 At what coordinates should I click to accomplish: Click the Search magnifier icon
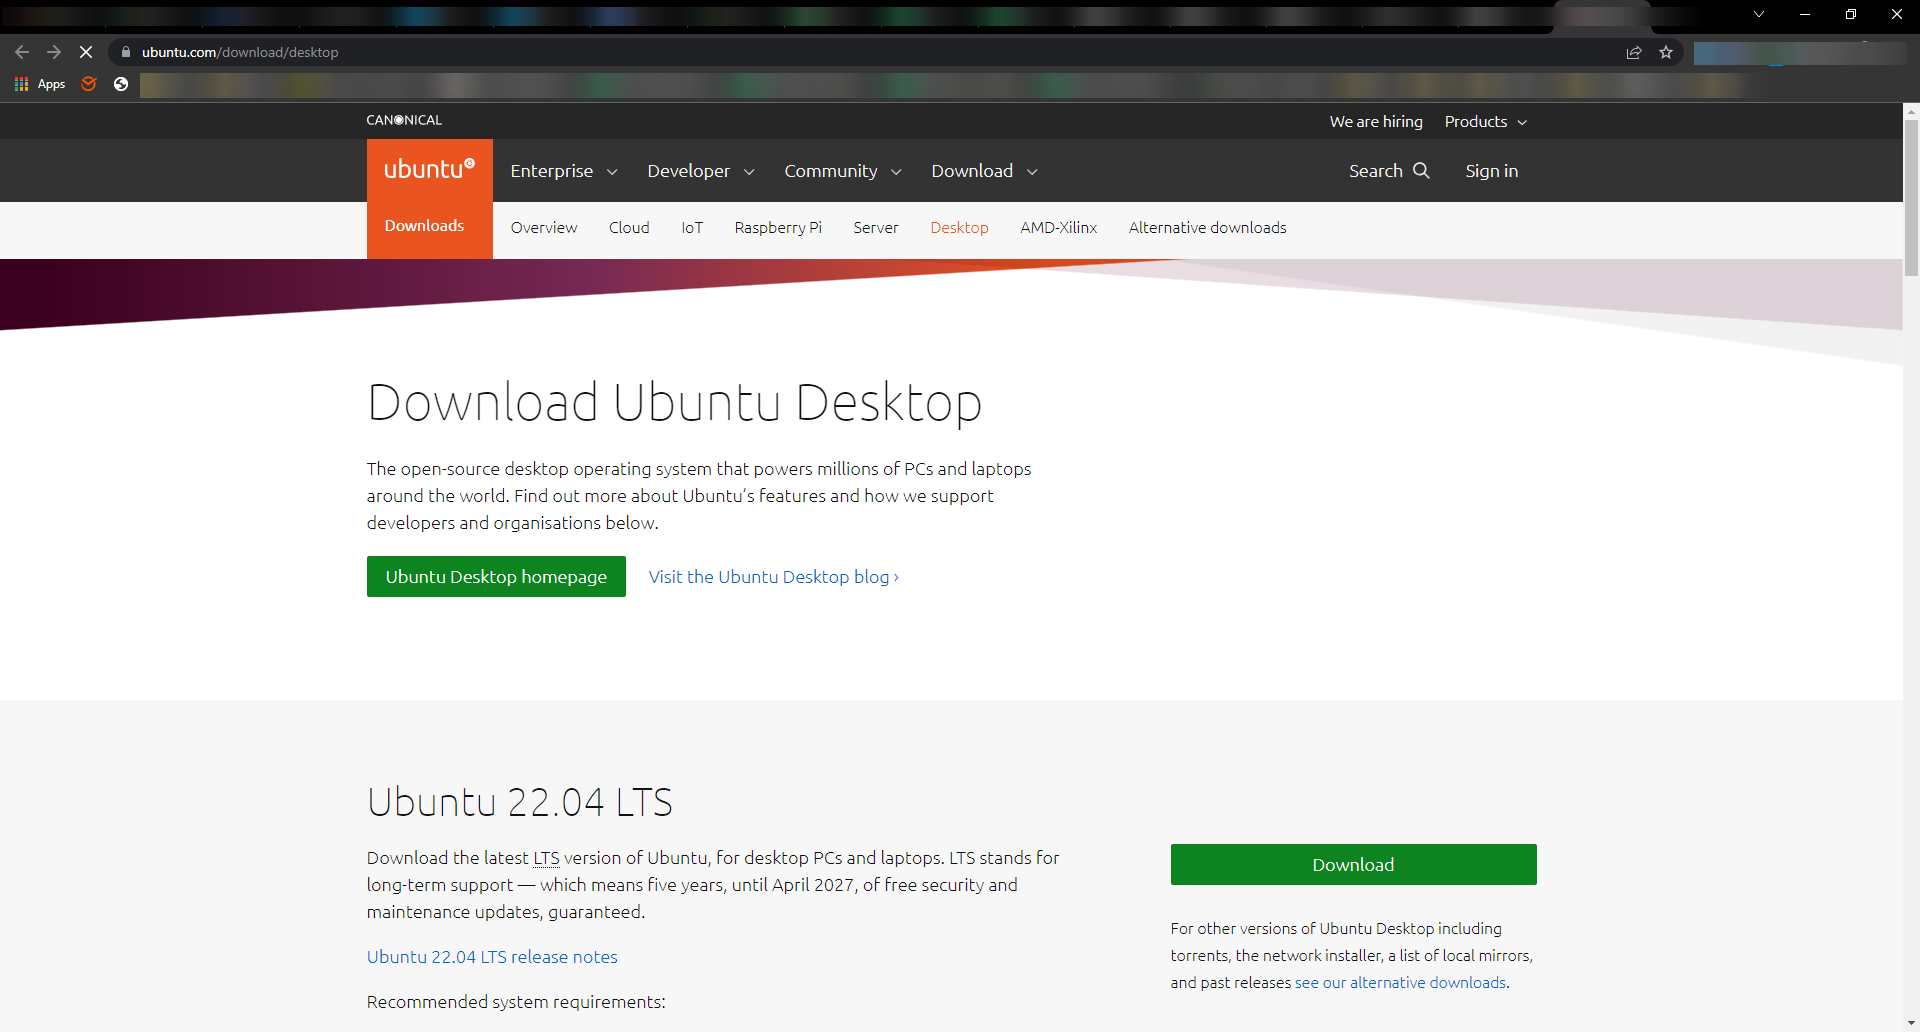pyautogui.click(x=1421, y=171)
